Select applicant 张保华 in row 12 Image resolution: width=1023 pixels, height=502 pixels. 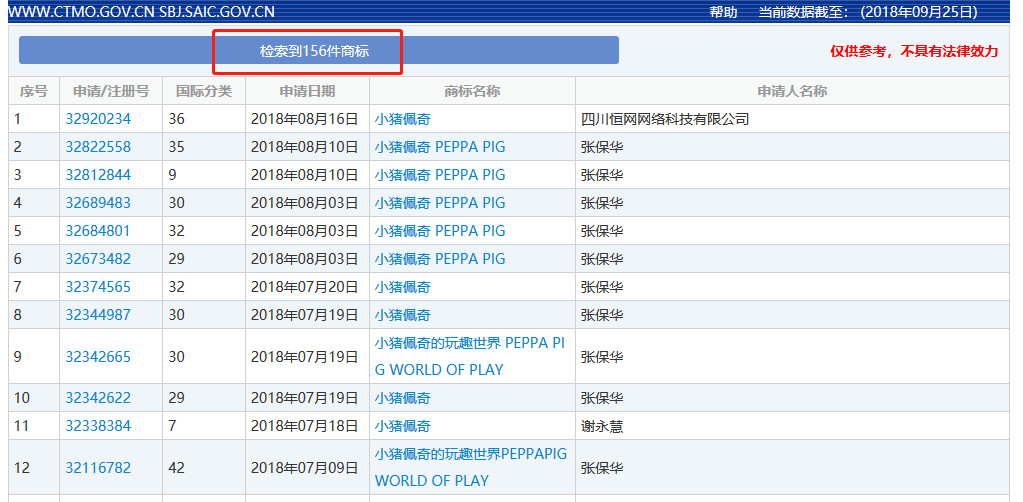(x=602, y=468)
